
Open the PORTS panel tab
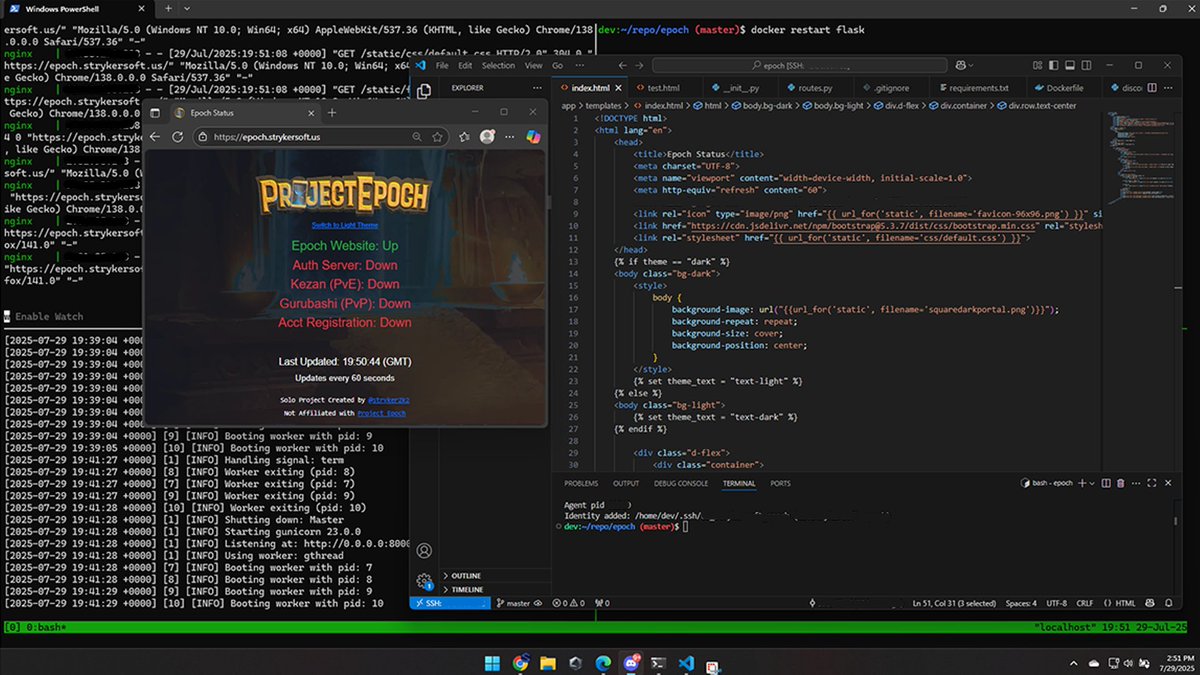click(779, 483)
